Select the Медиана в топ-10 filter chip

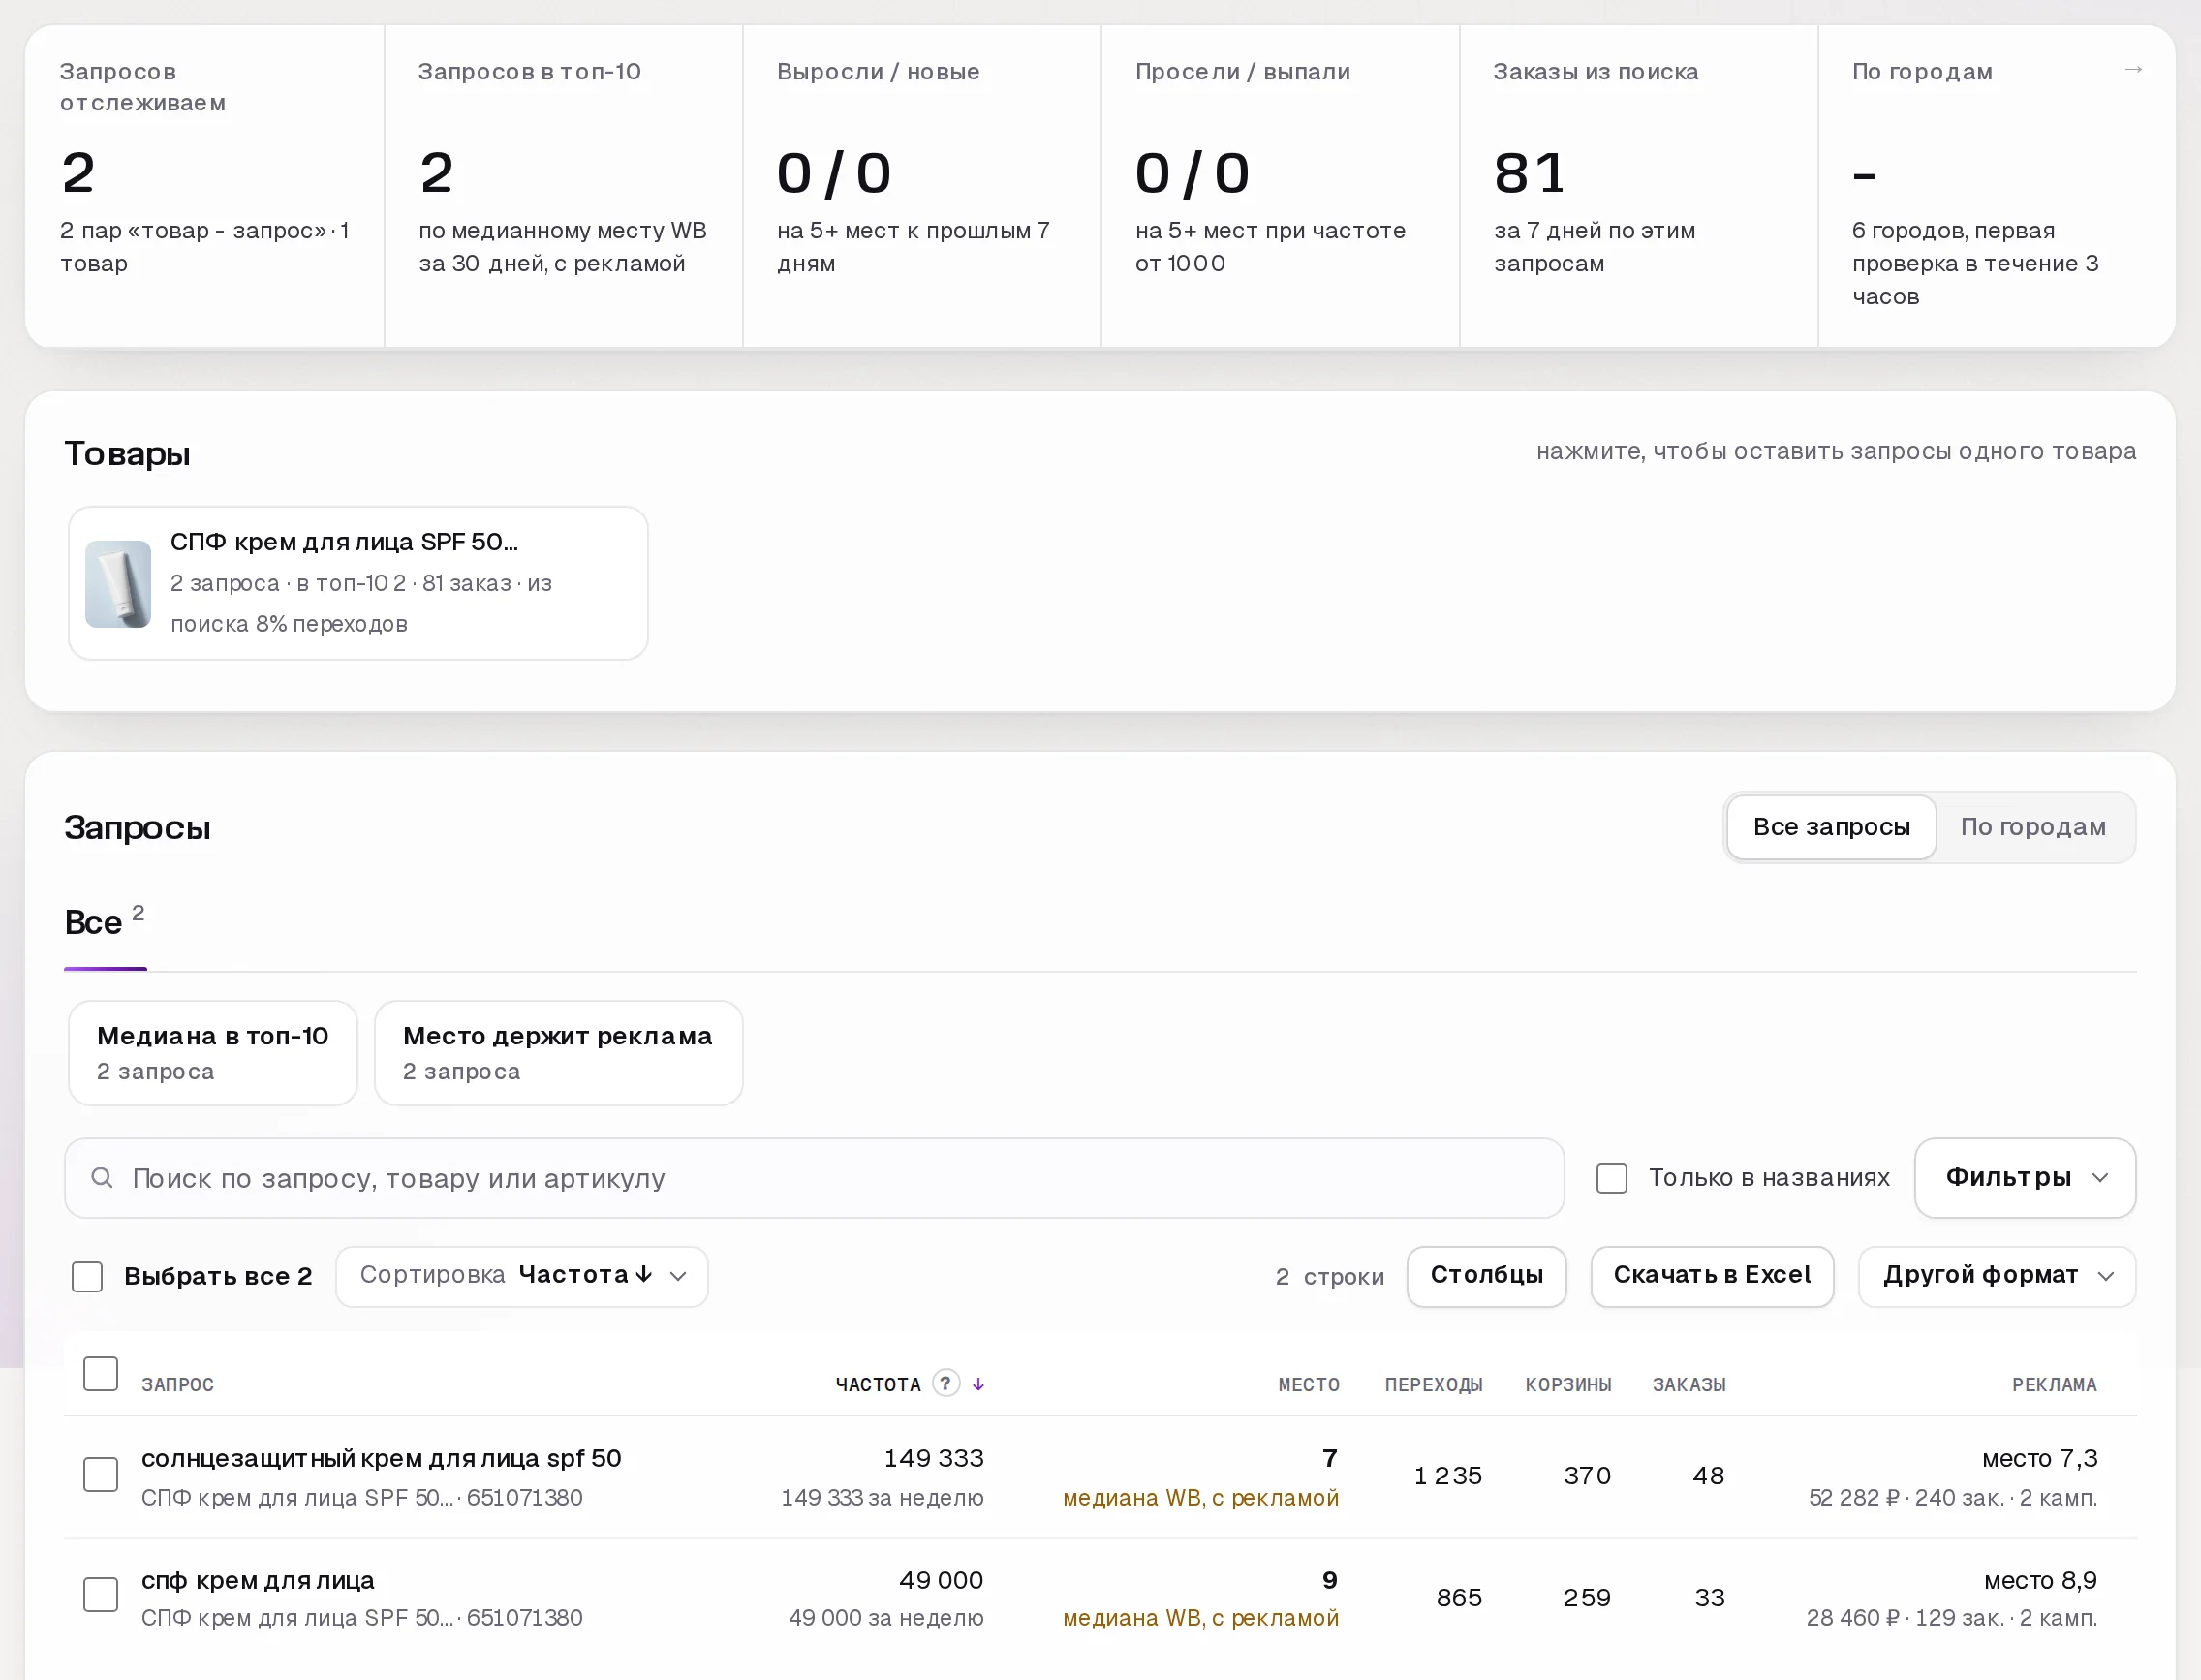coord(213,1053)
